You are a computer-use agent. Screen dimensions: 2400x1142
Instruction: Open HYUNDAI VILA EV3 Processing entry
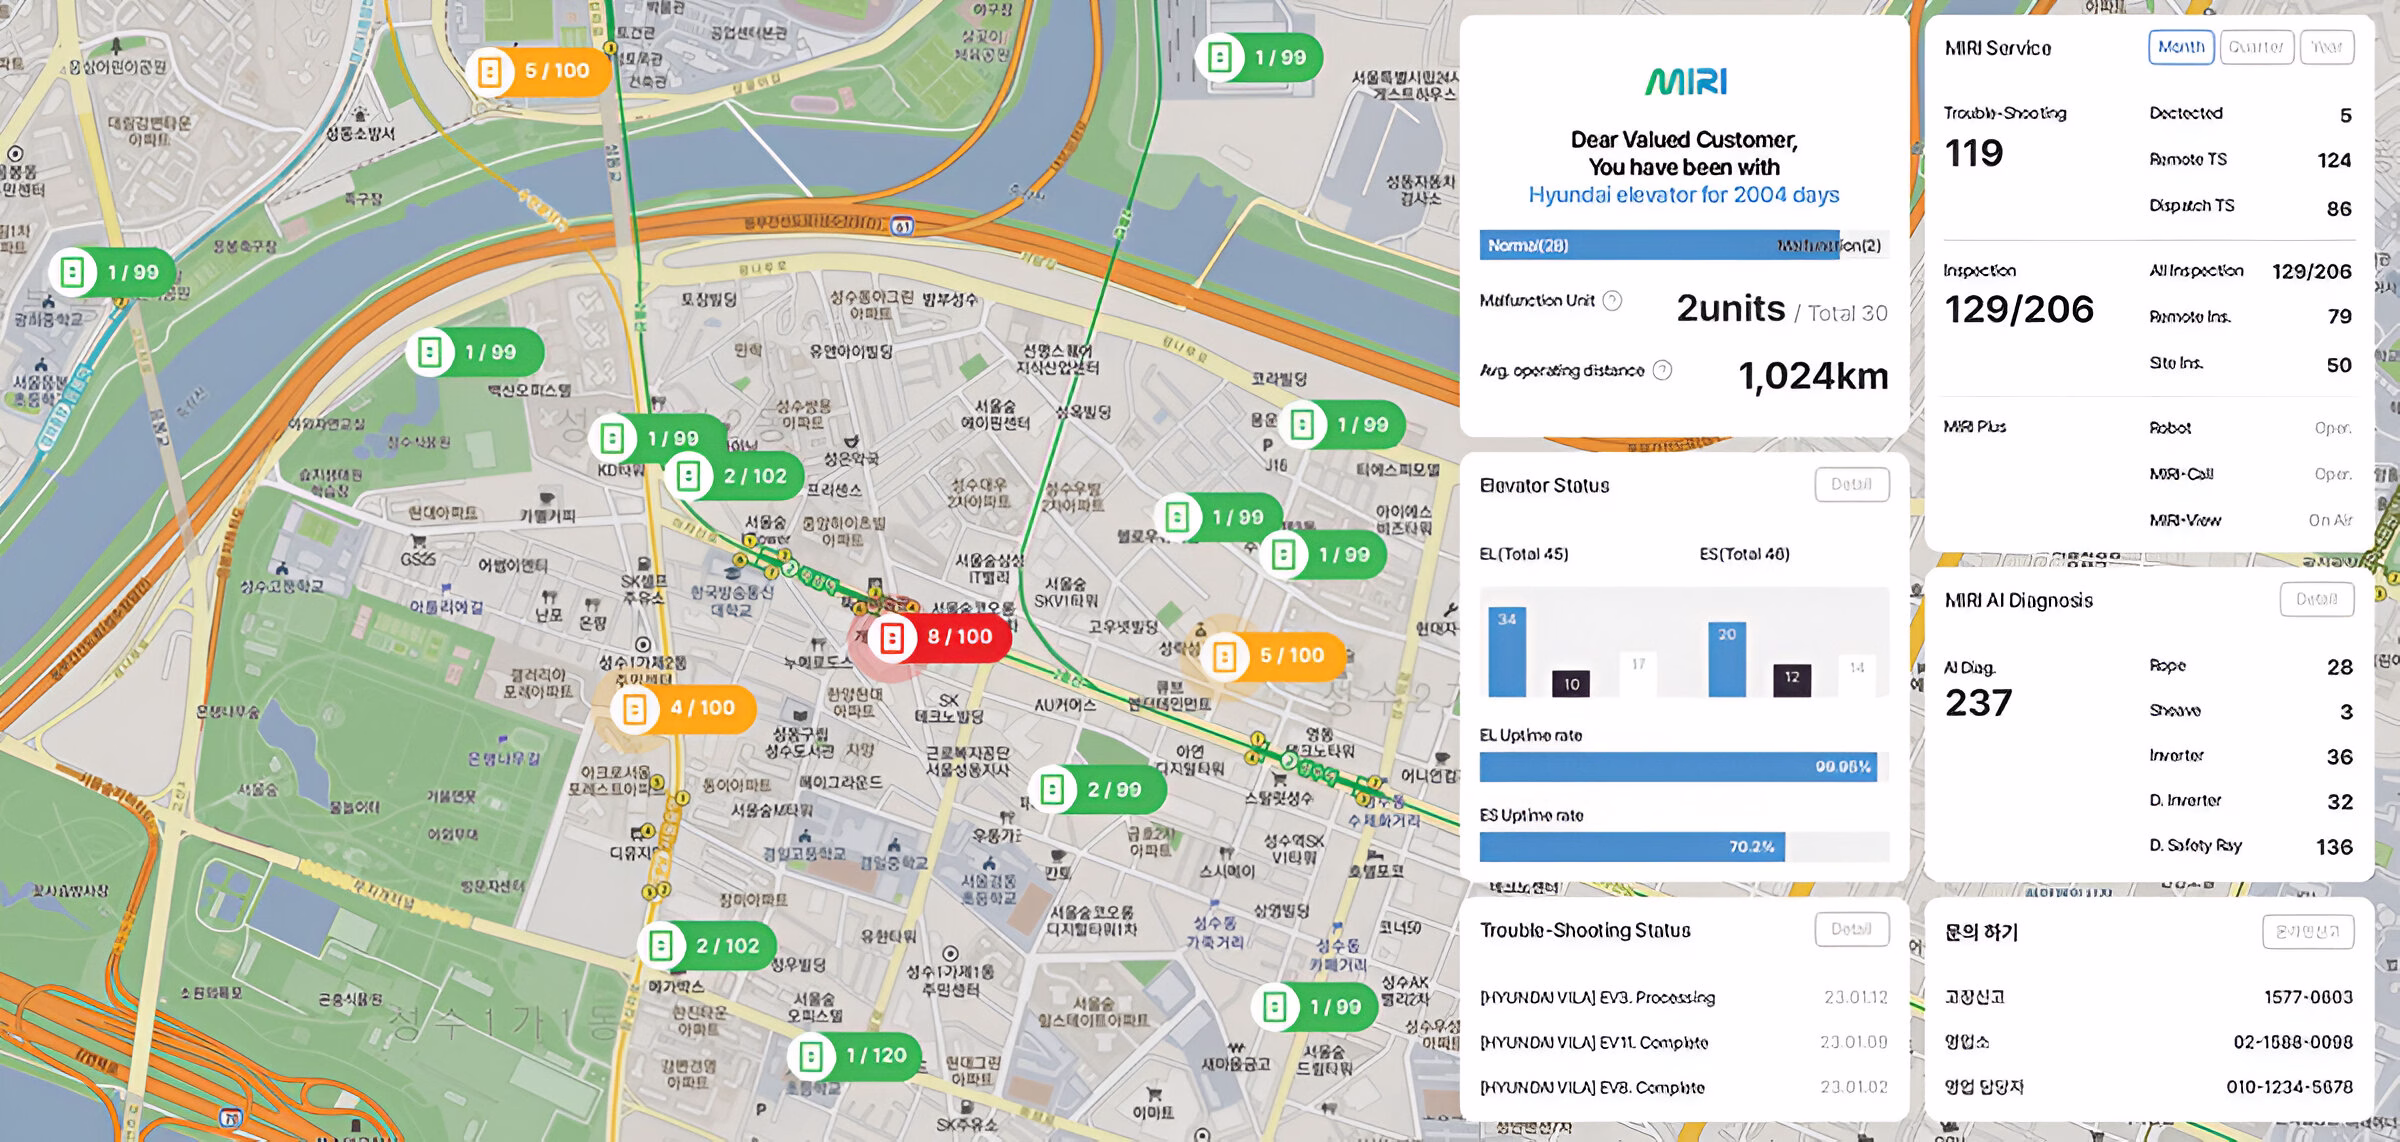(1597, 997)
